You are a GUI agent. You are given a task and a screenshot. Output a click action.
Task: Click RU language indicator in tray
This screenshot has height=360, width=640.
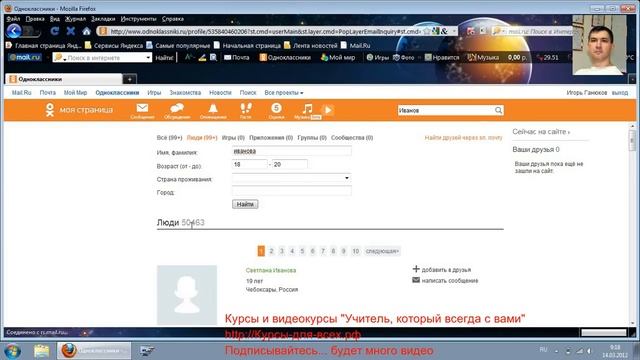tap(543, 350)
